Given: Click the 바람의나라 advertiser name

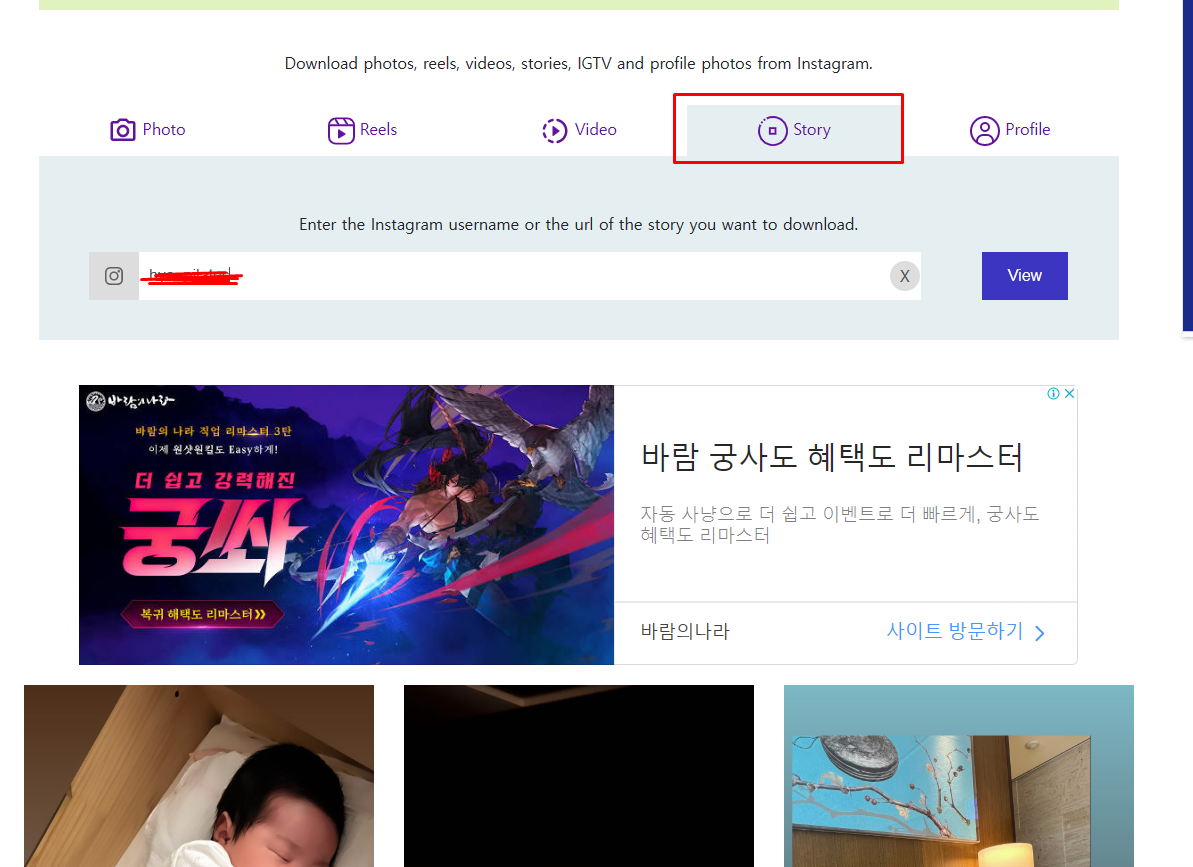Looking at the screenshot, I should point(685,631).
